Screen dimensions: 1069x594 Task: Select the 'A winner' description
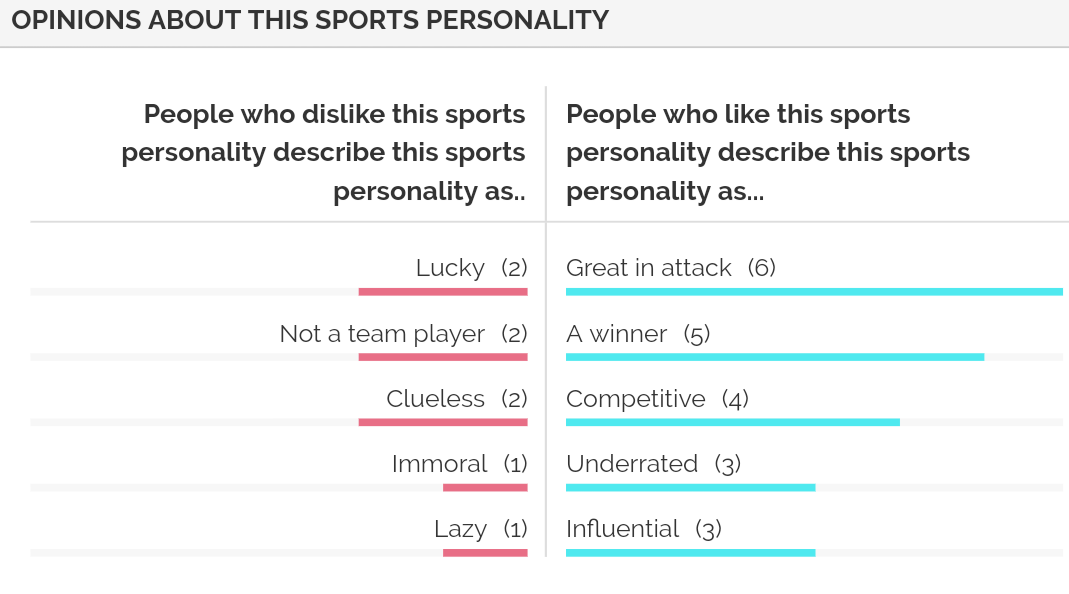(x=616, y=334)
